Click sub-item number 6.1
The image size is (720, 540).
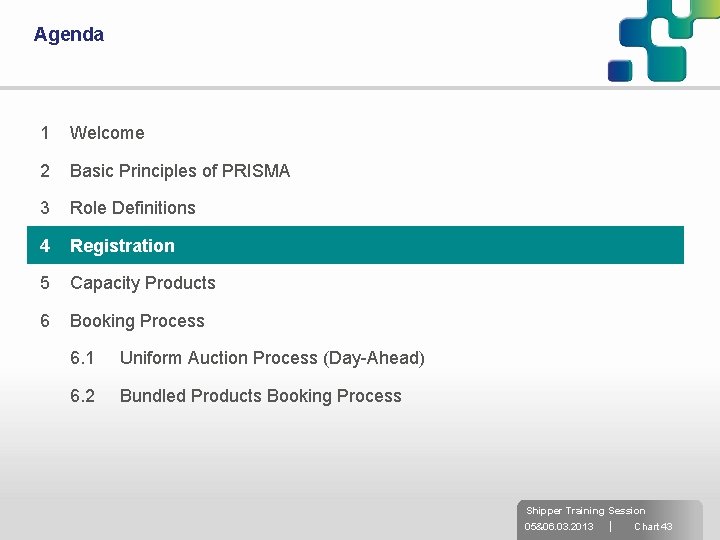(82, 358)
